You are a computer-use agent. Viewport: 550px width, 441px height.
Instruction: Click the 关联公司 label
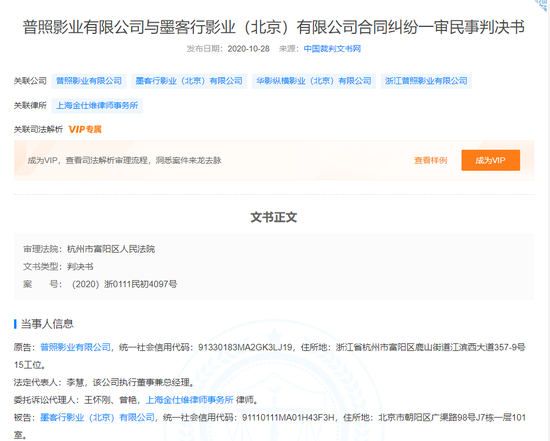[x=30, y=81]
